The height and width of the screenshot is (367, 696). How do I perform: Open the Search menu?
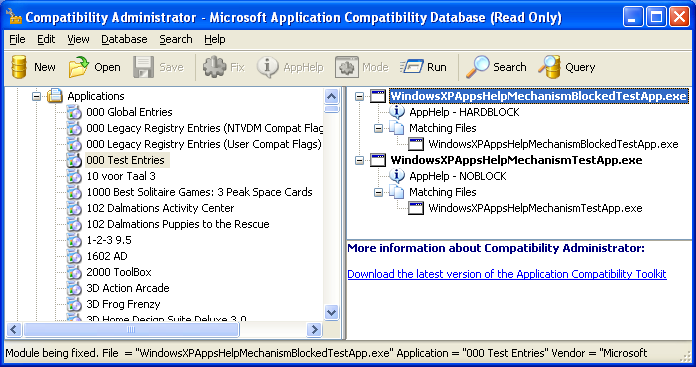176,39
